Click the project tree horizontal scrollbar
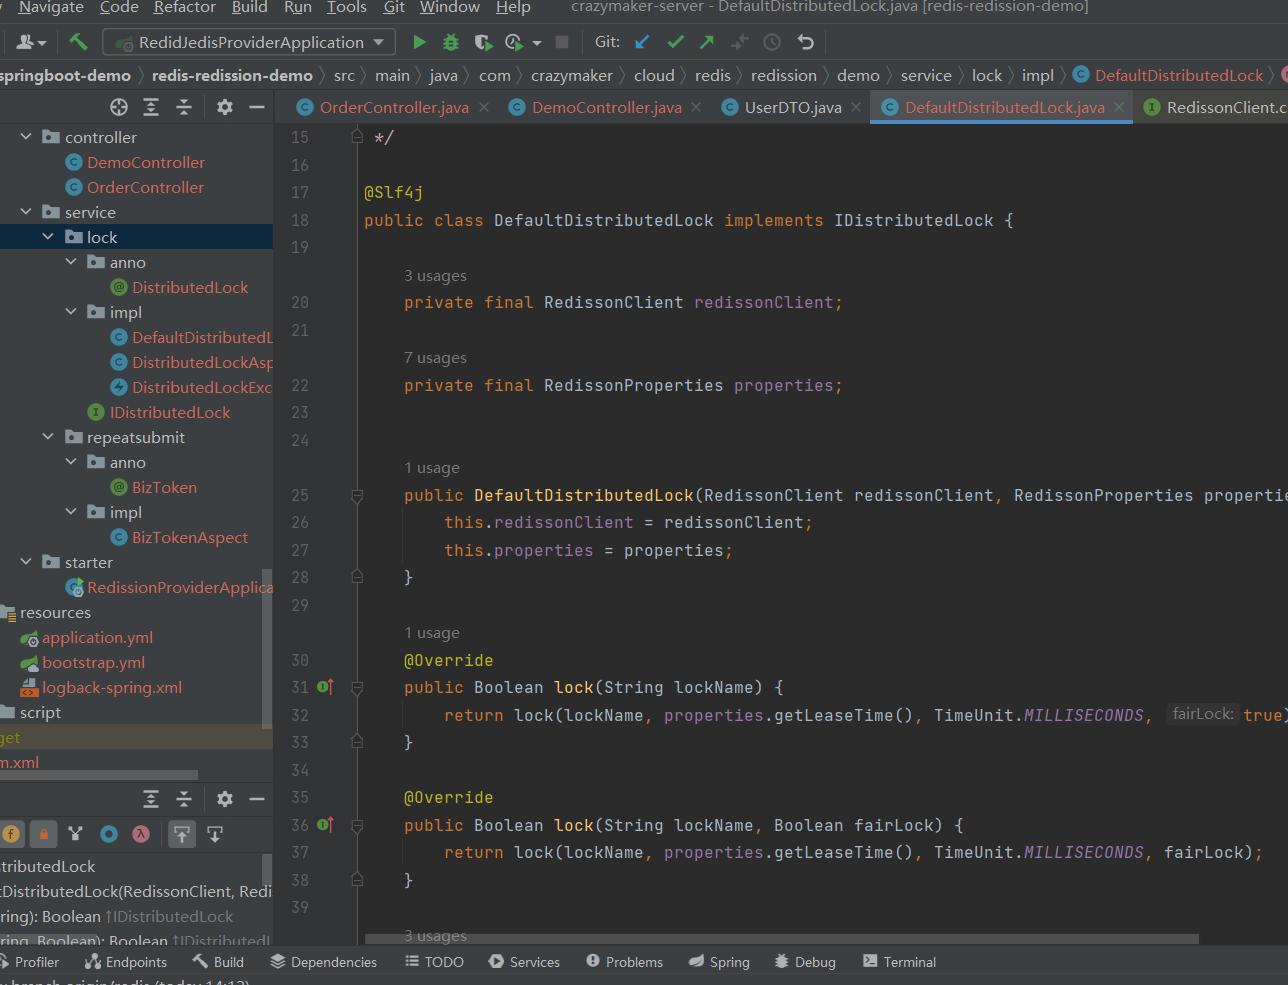The width and height of the screenshot is (1288, 985). pos(98,774)
